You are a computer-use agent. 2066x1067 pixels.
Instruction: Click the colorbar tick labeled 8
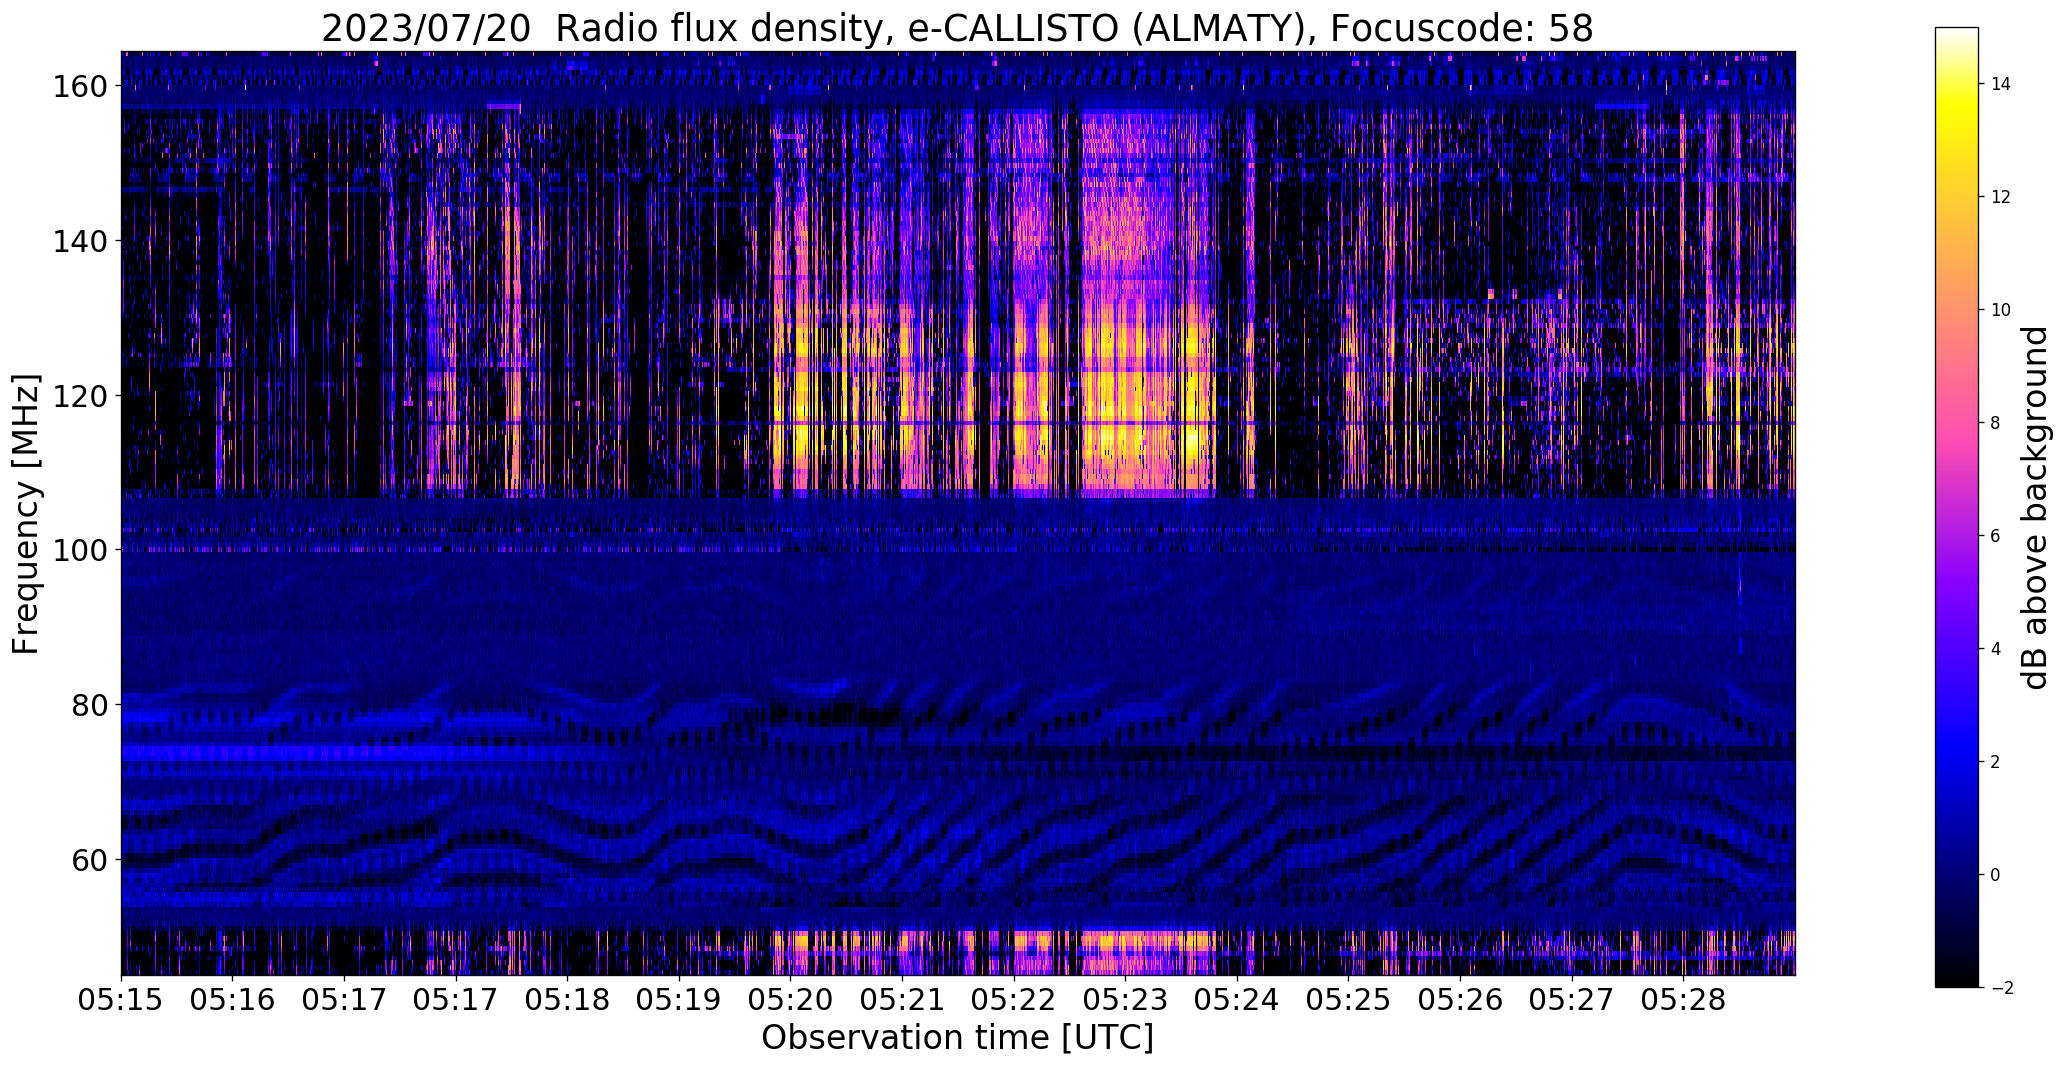coord(1996,423)
